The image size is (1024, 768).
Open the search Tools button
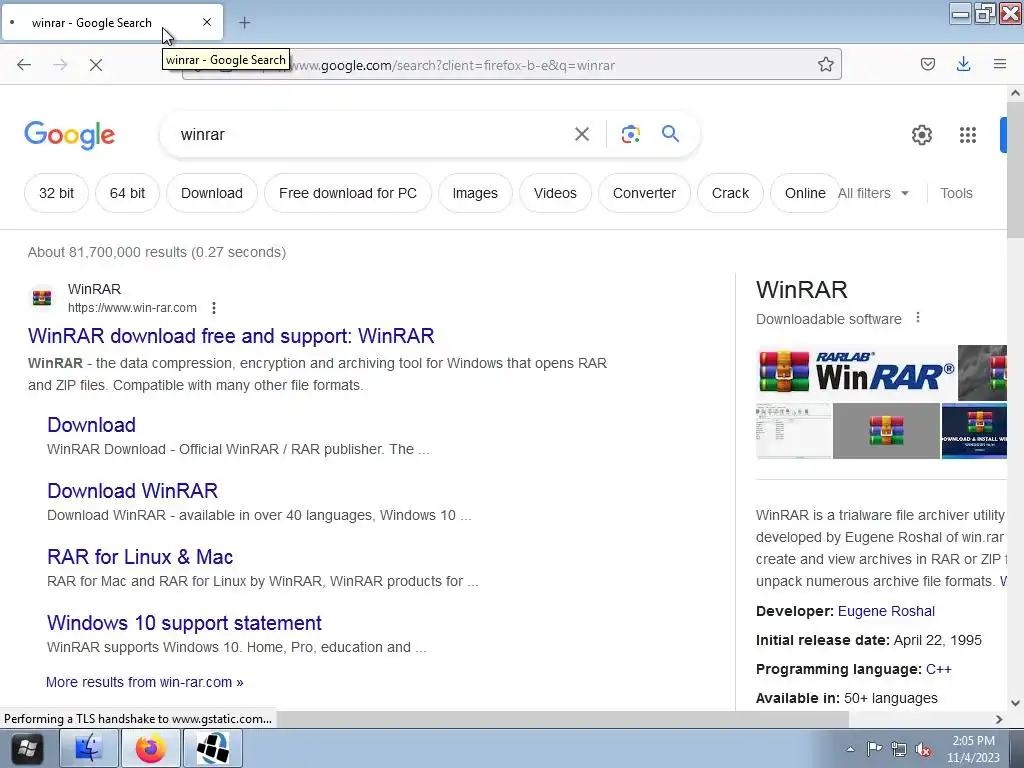pyautogui.click(x=956, y=193)
